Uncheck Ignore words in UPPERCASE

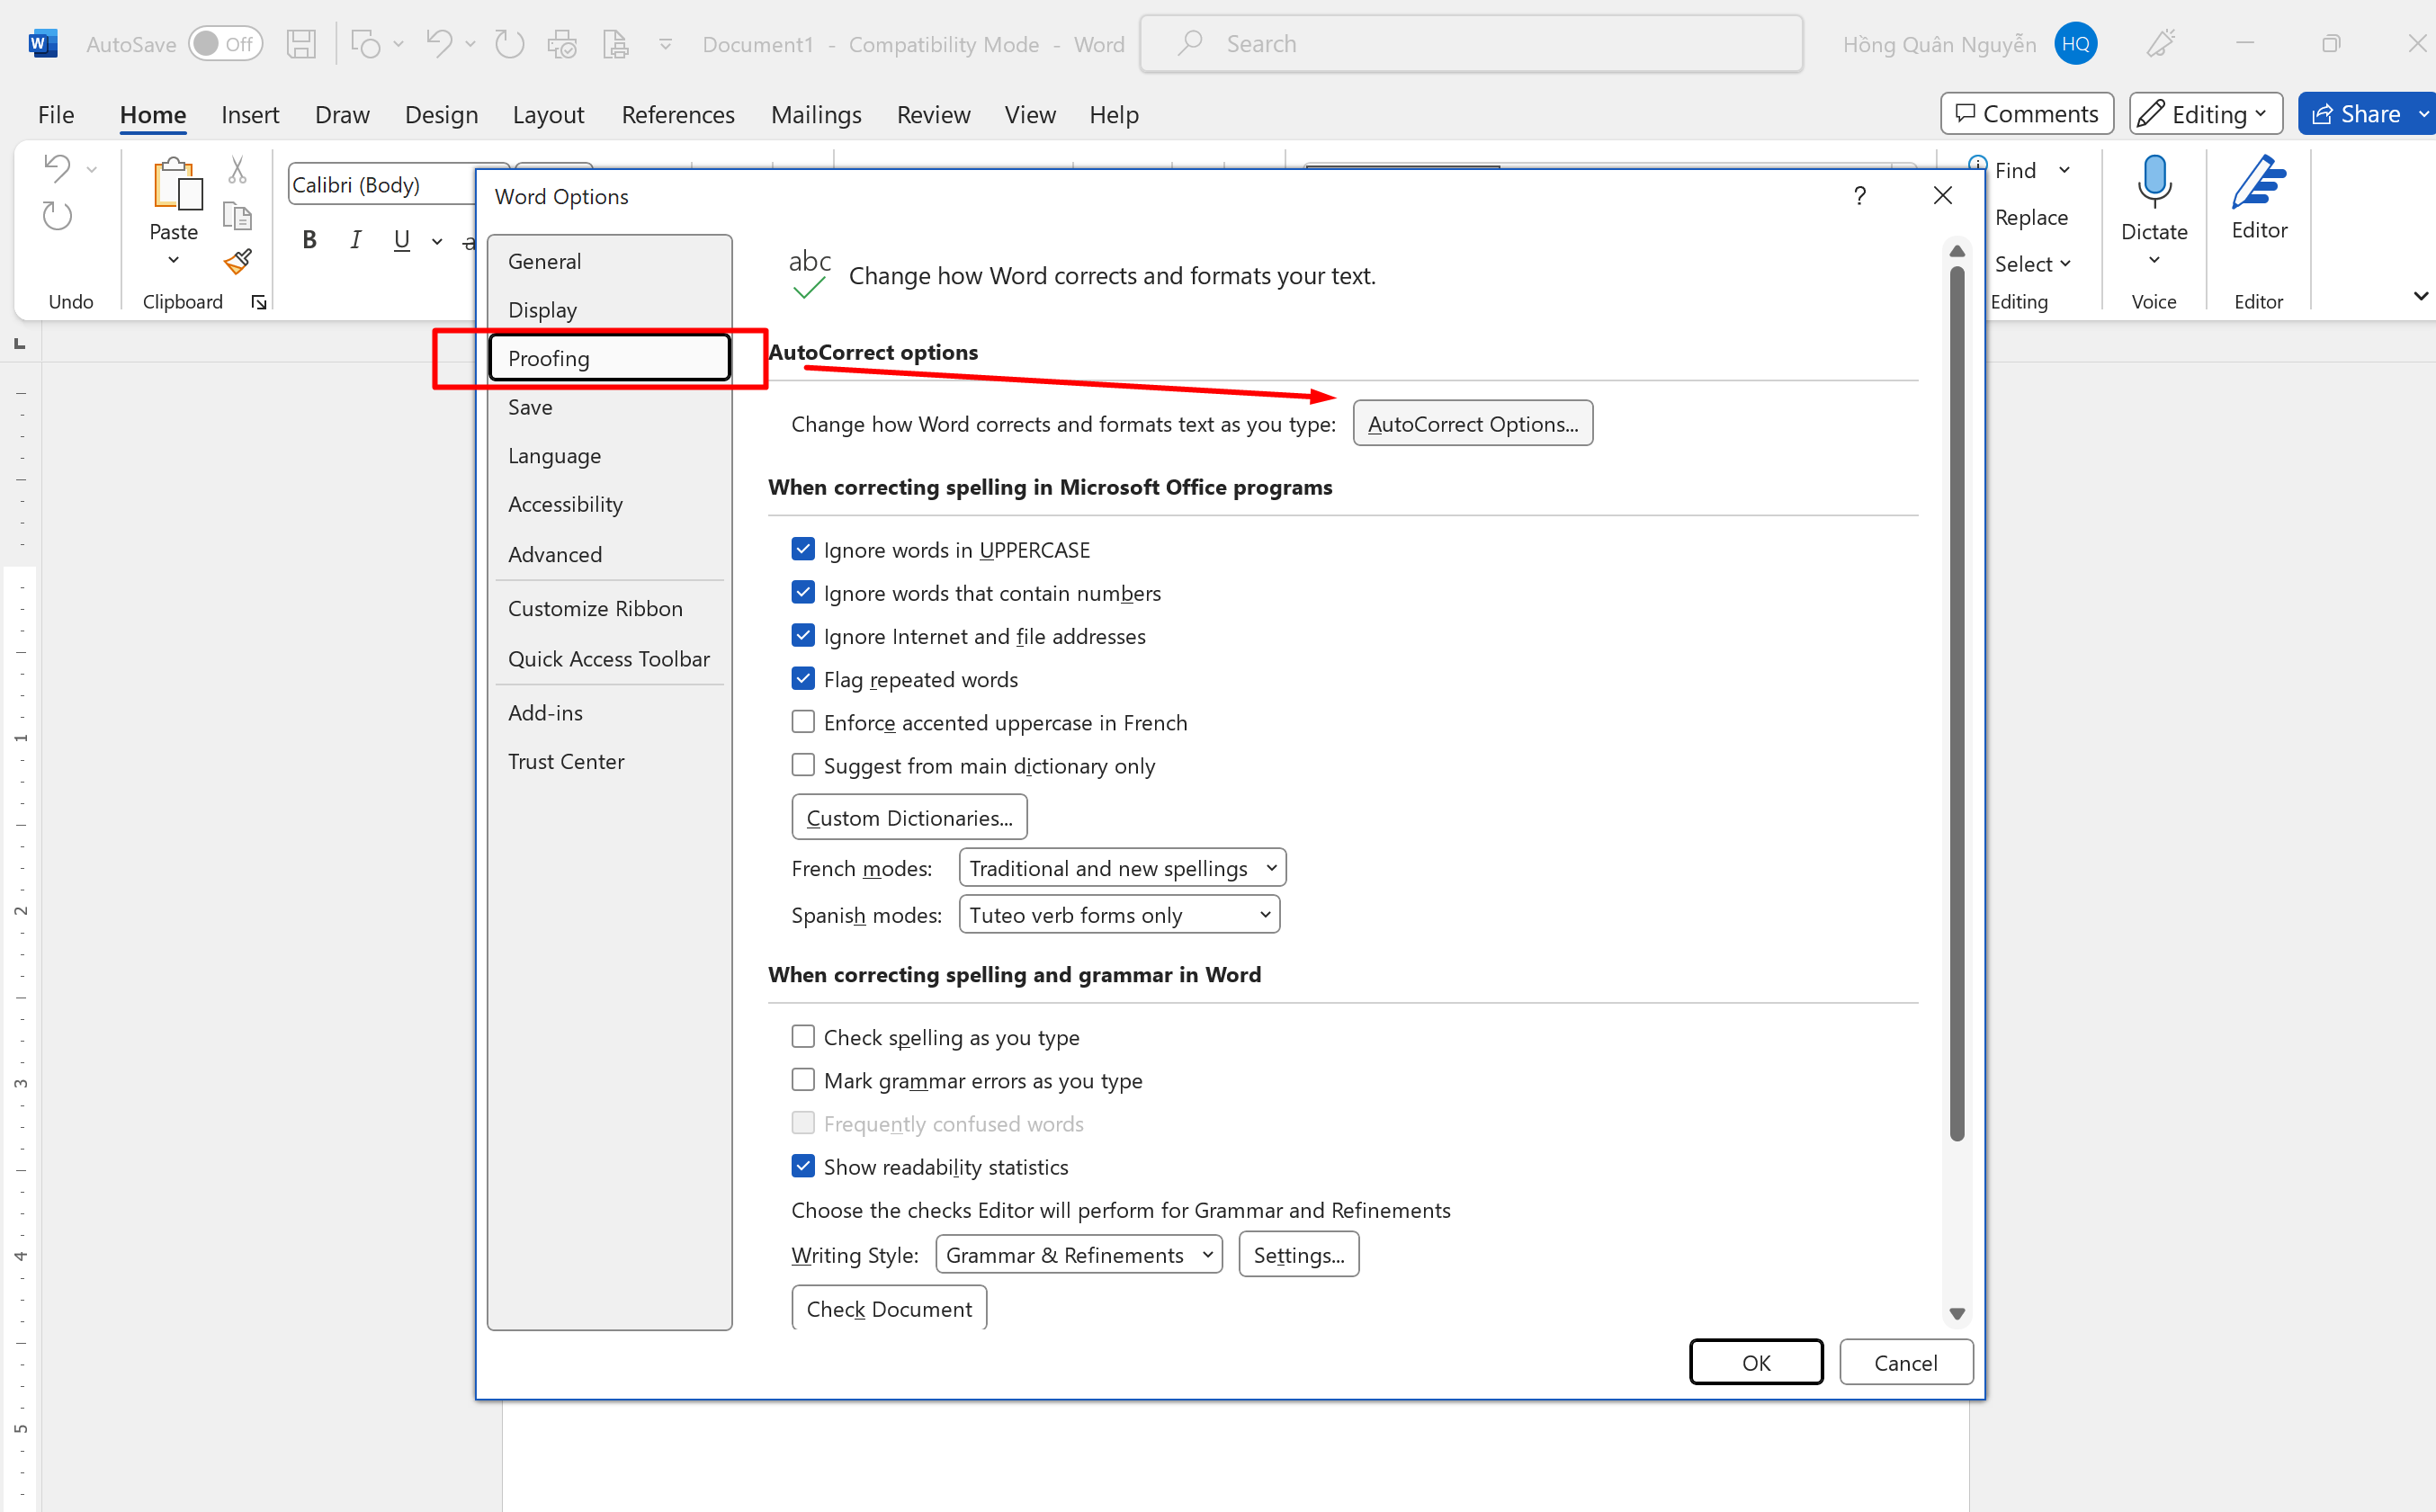point(803,549)
